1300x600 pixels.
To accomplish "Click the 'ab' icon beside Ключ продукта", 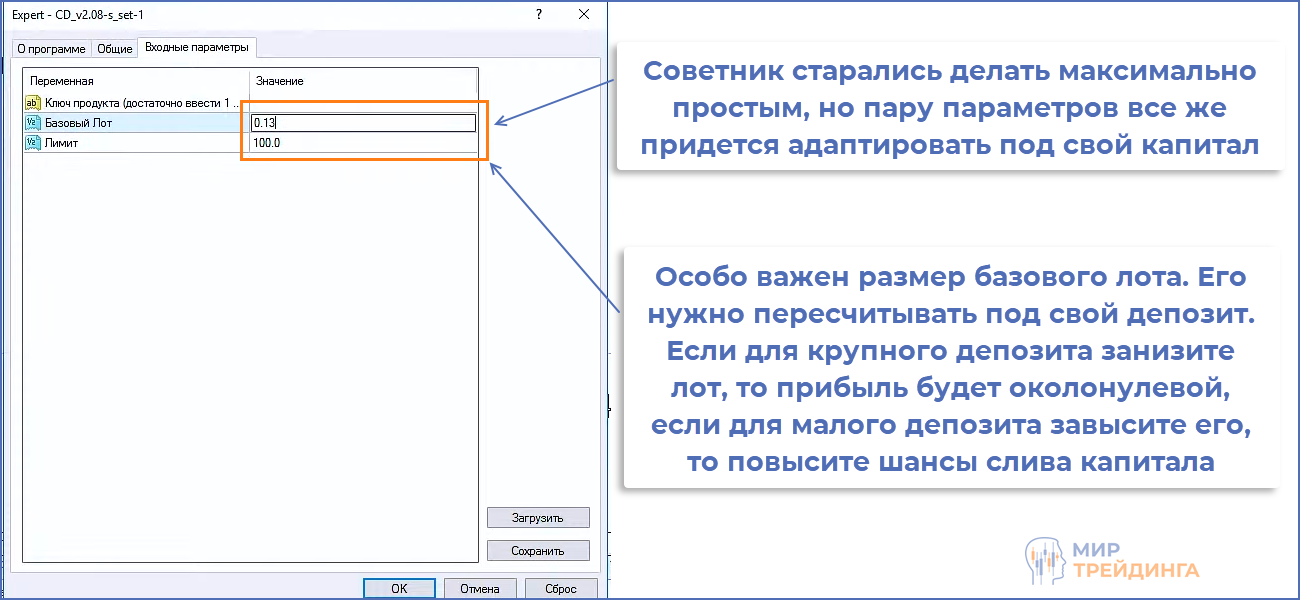I will [32, 102].
